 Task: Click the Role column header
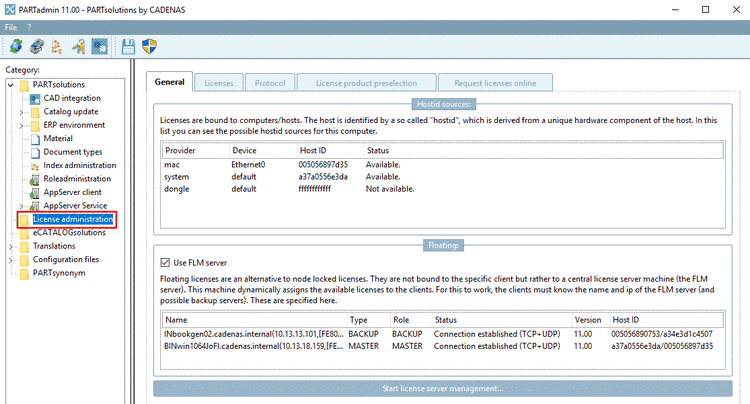[x=410, y=320]
